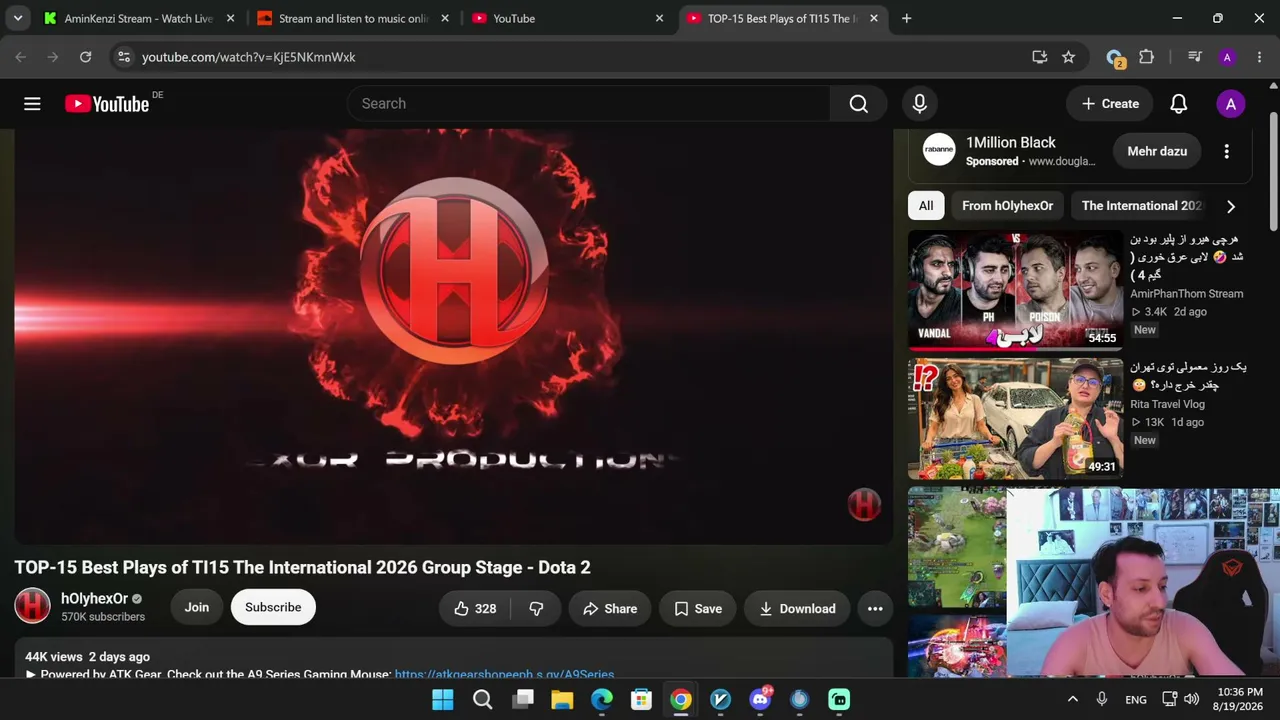The width and height of the screenshot is (1280, 720).
Task: Click the Create button
Action: pos(1110,104)
